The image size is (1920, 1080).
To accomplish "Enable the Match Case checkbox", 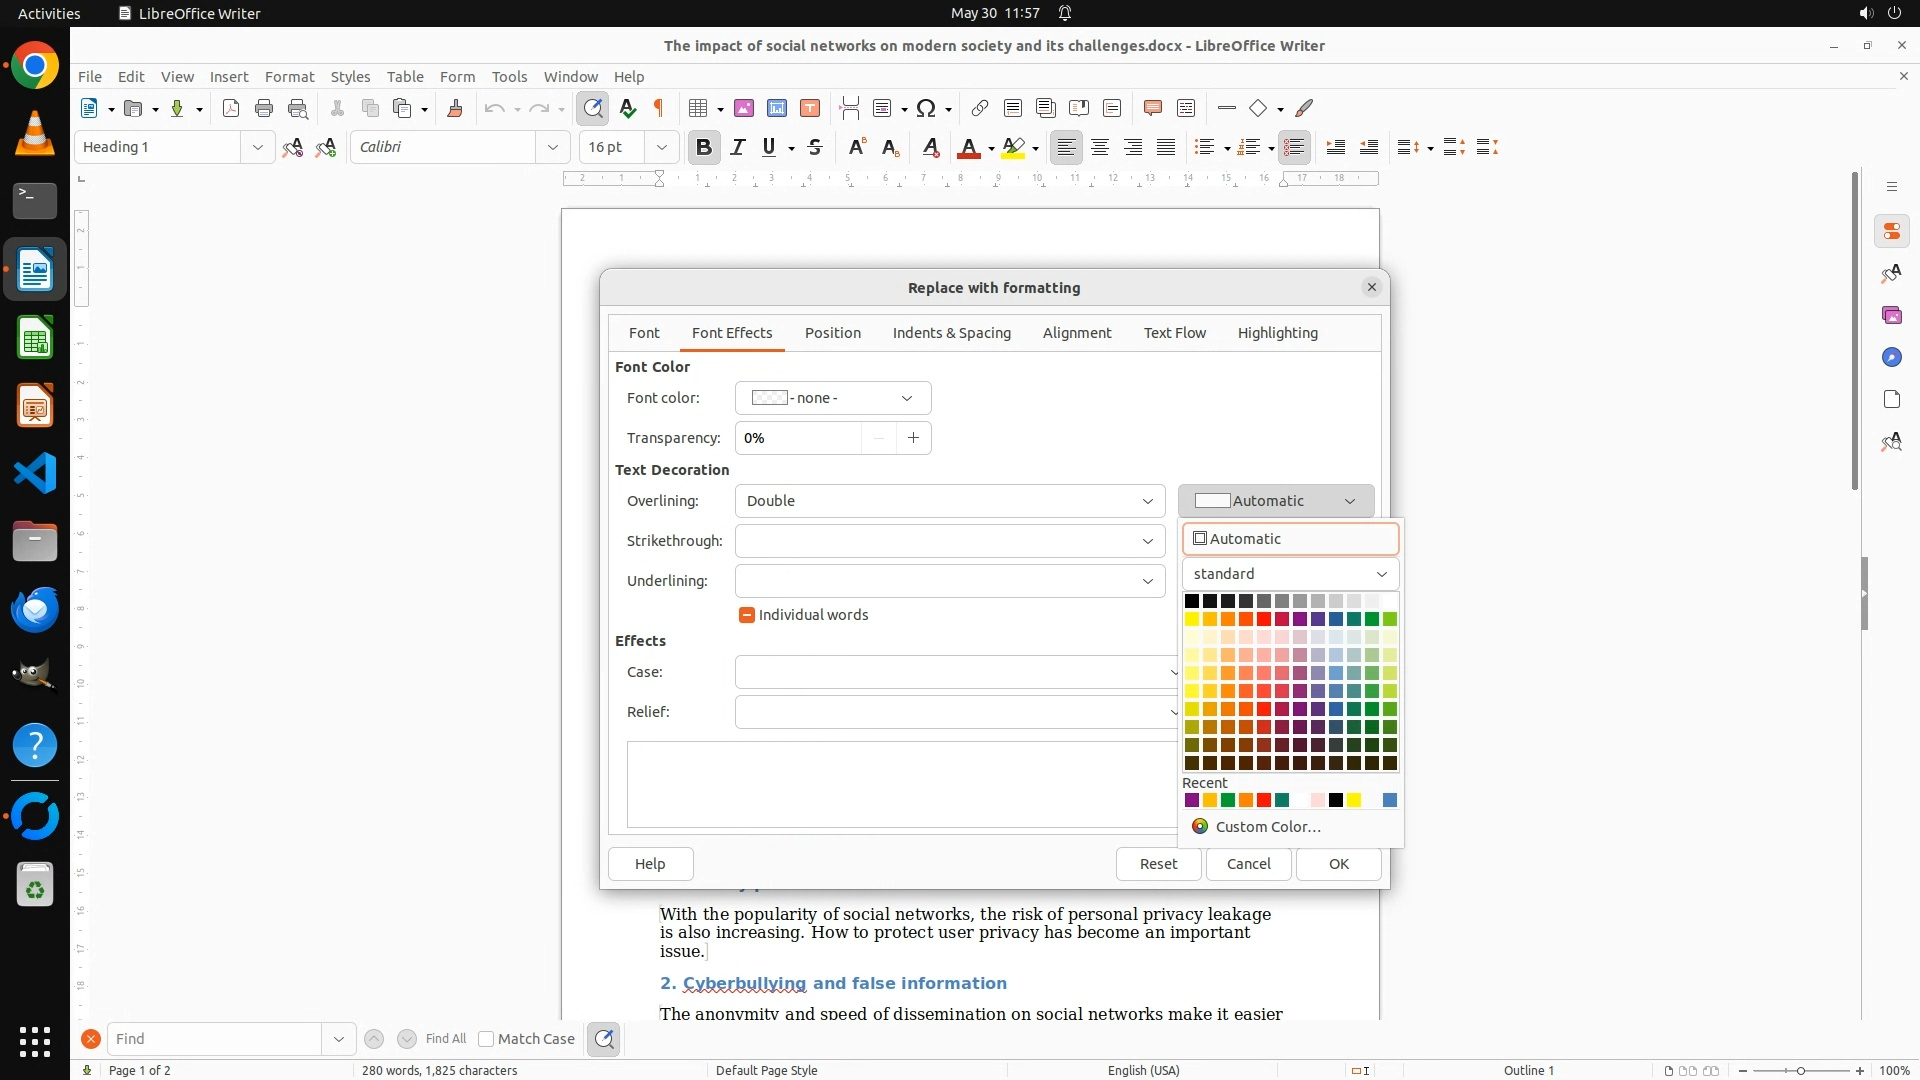I will coord(486,1039).
